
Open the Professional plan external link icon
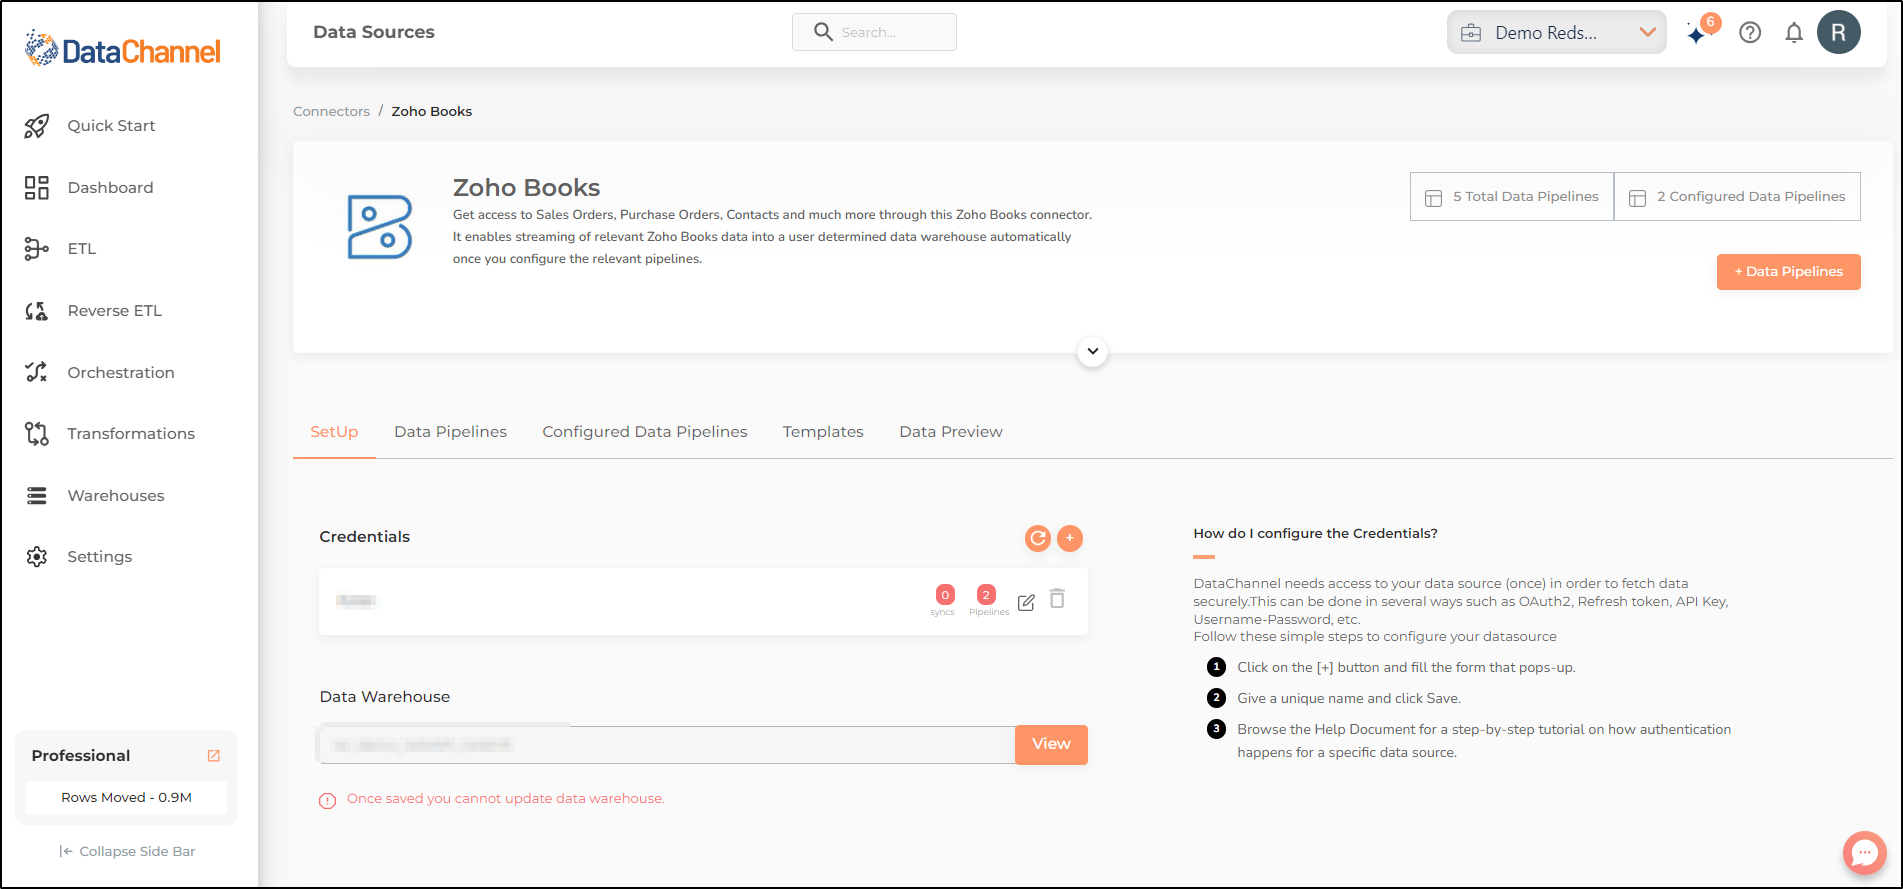[213, 756]
